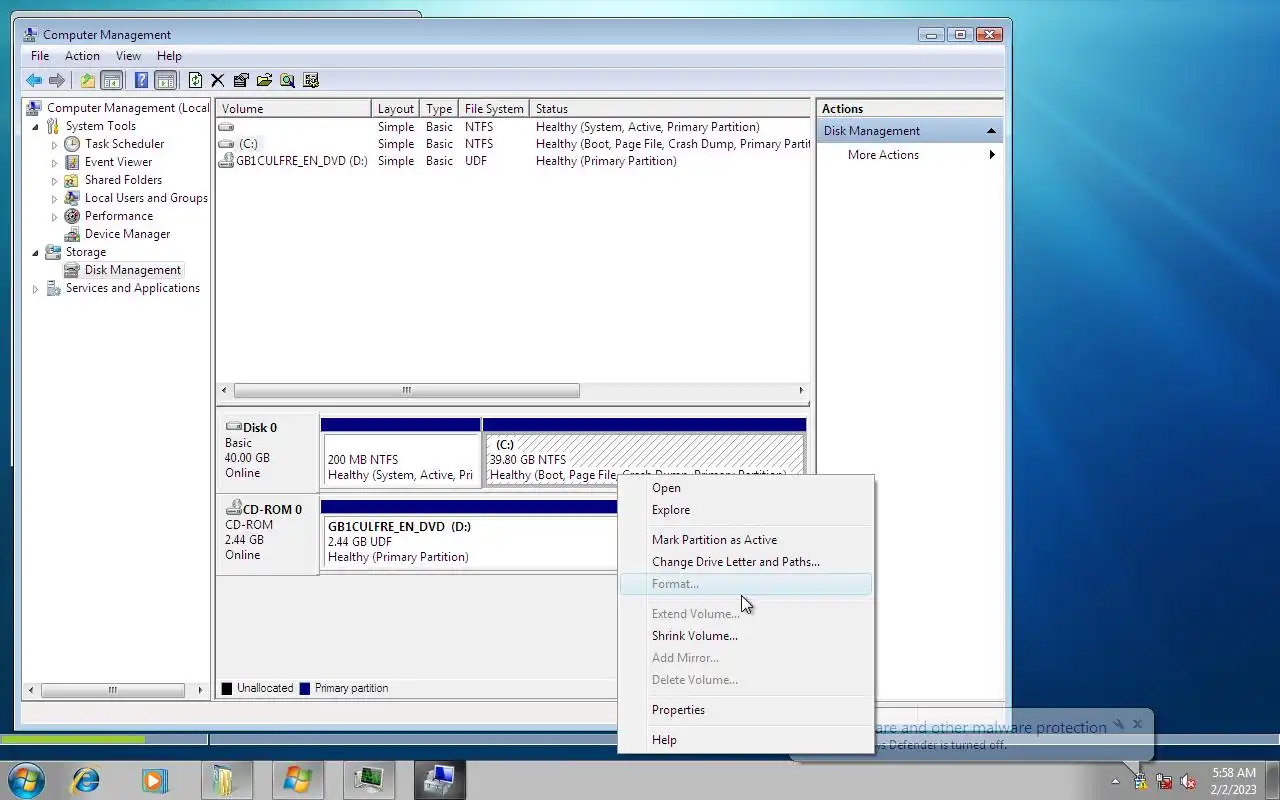Image resolution: width=1280 pixels, height=800 pixels.
Task: Click the last toolbar settings view icon
Action: [311, 81]
